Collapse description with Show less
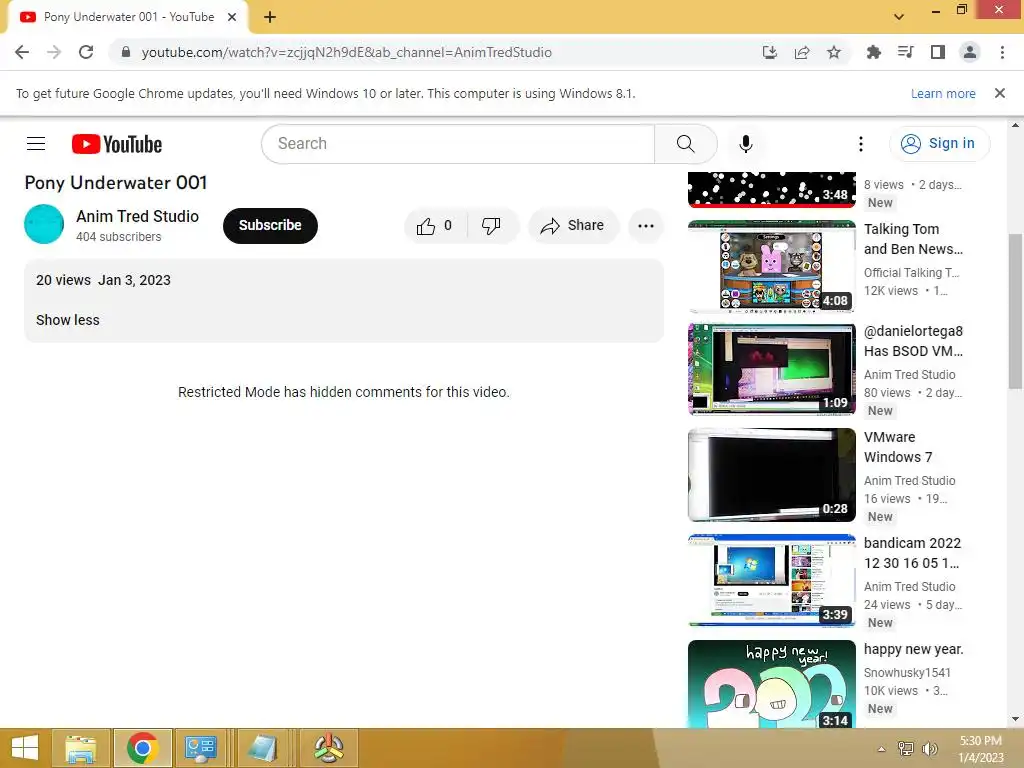The image size is (1024, 768). click(68, 320)
